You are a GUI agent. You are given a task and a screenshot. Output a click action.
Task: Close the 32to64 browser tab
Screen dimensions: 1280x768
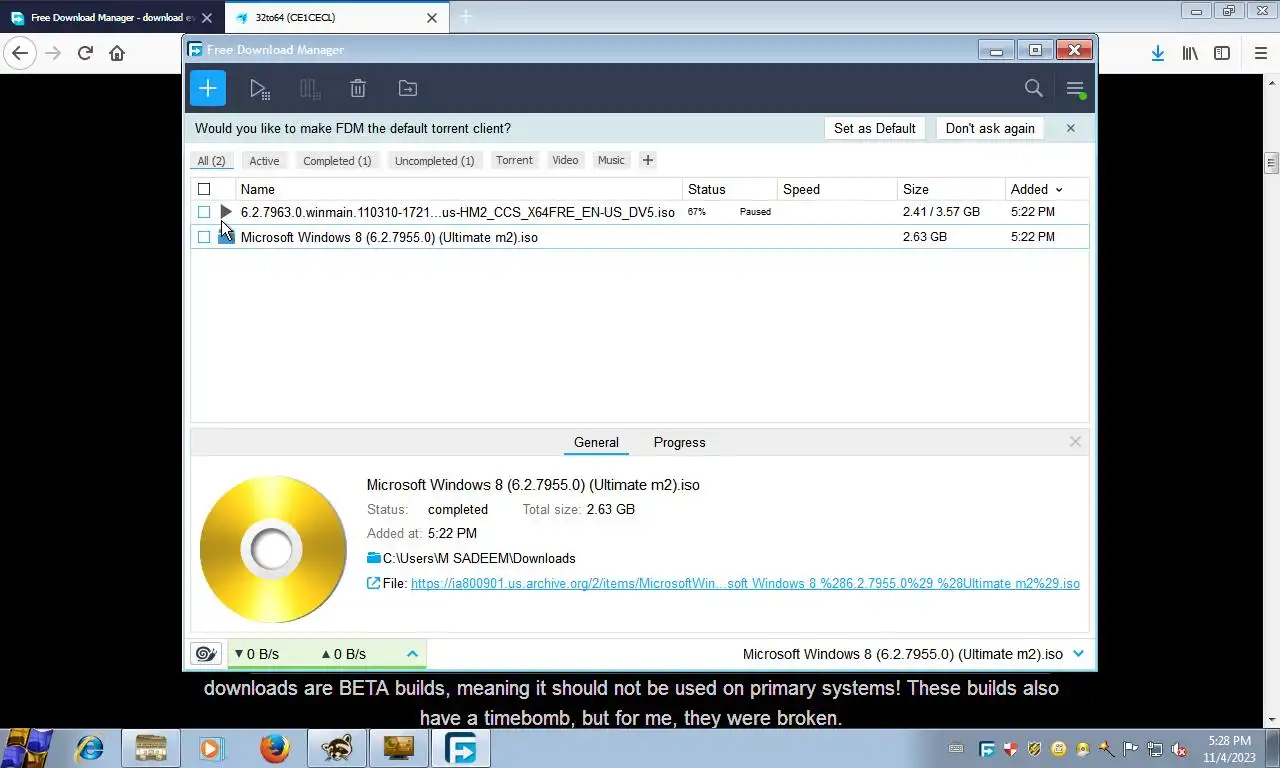tap(432, 18)
